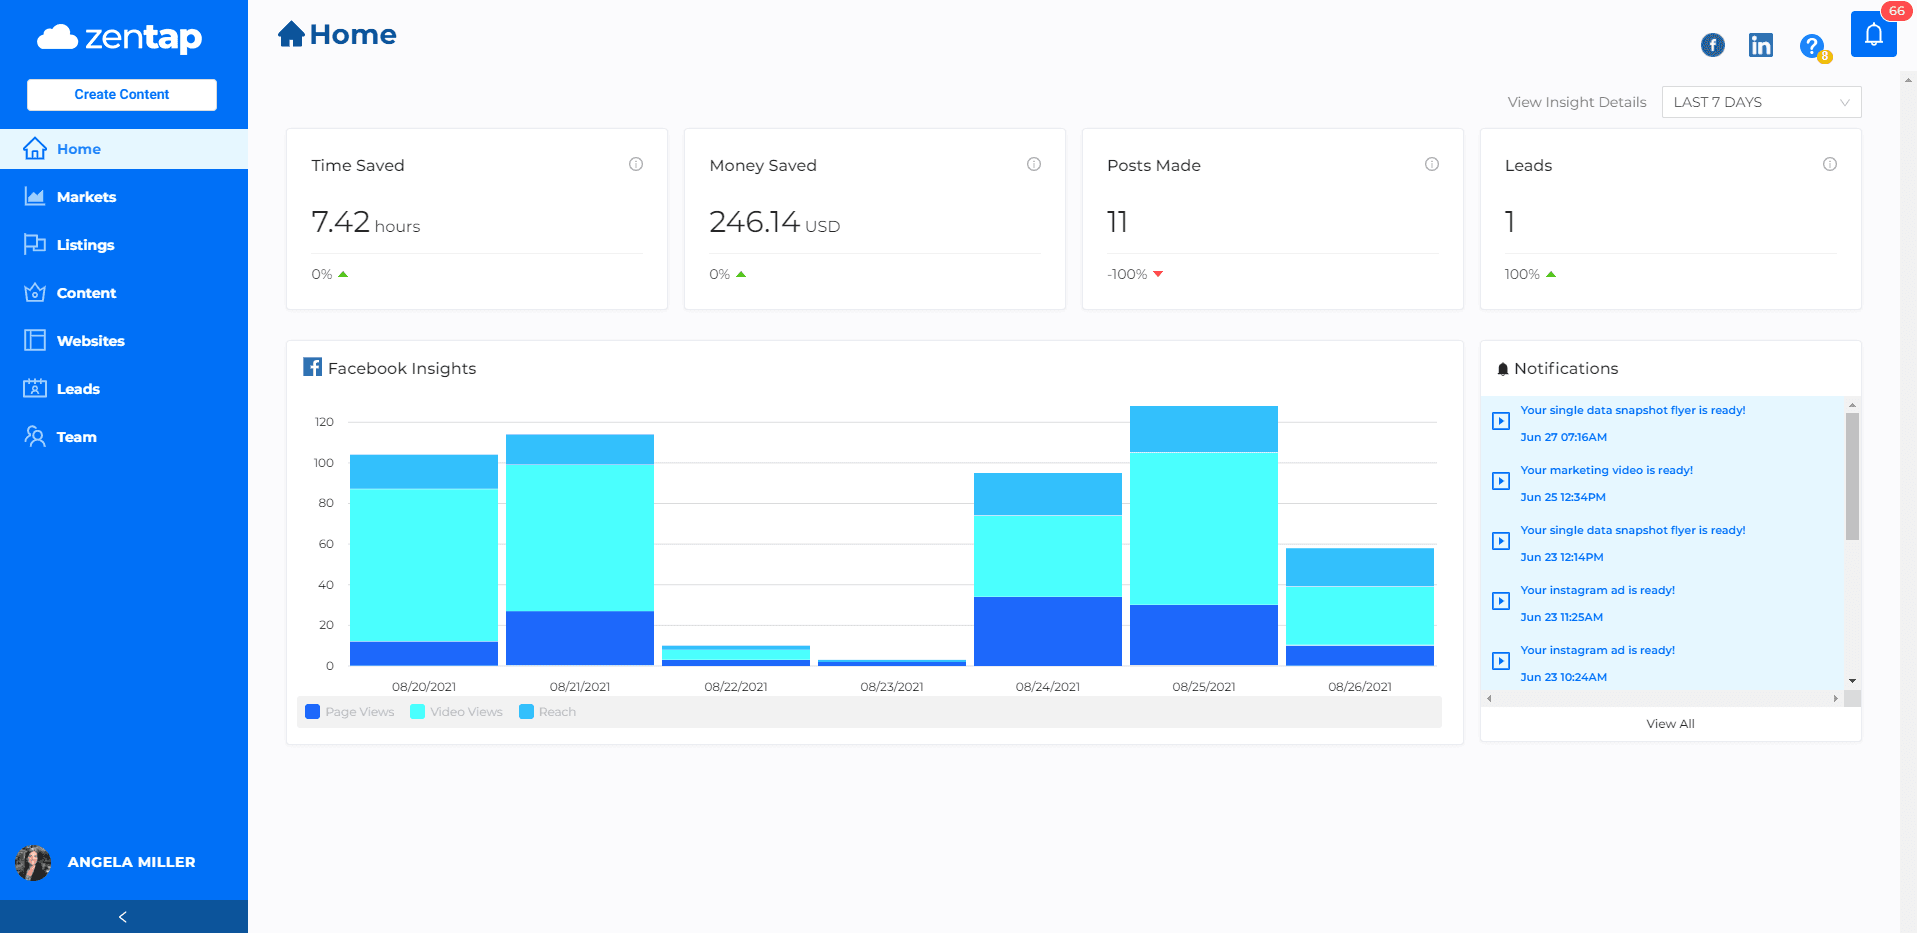1917x933 pixels.
Task: Open the notifications bell with 66 badge
Action: point(1873,35)
